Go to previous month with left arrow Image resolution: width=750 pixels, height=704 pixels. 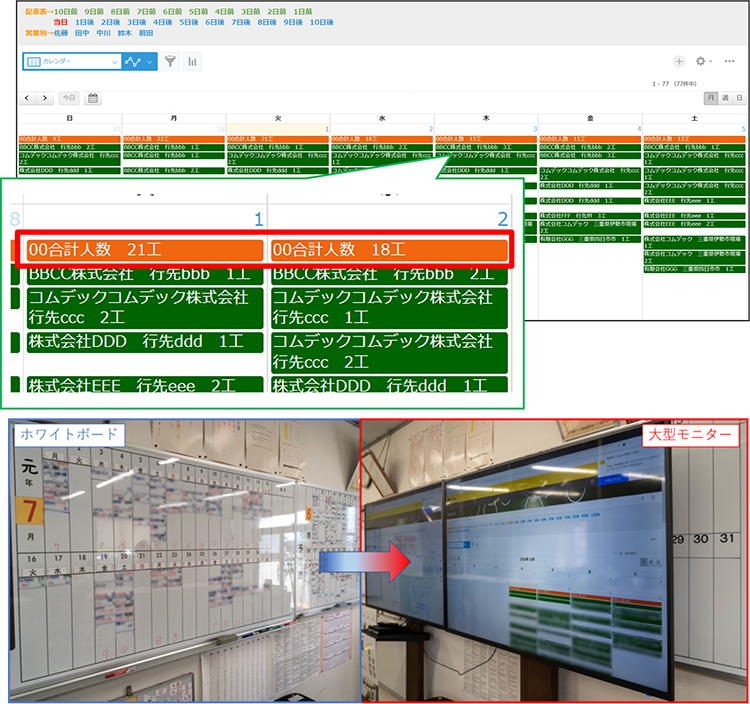(27, 98)
